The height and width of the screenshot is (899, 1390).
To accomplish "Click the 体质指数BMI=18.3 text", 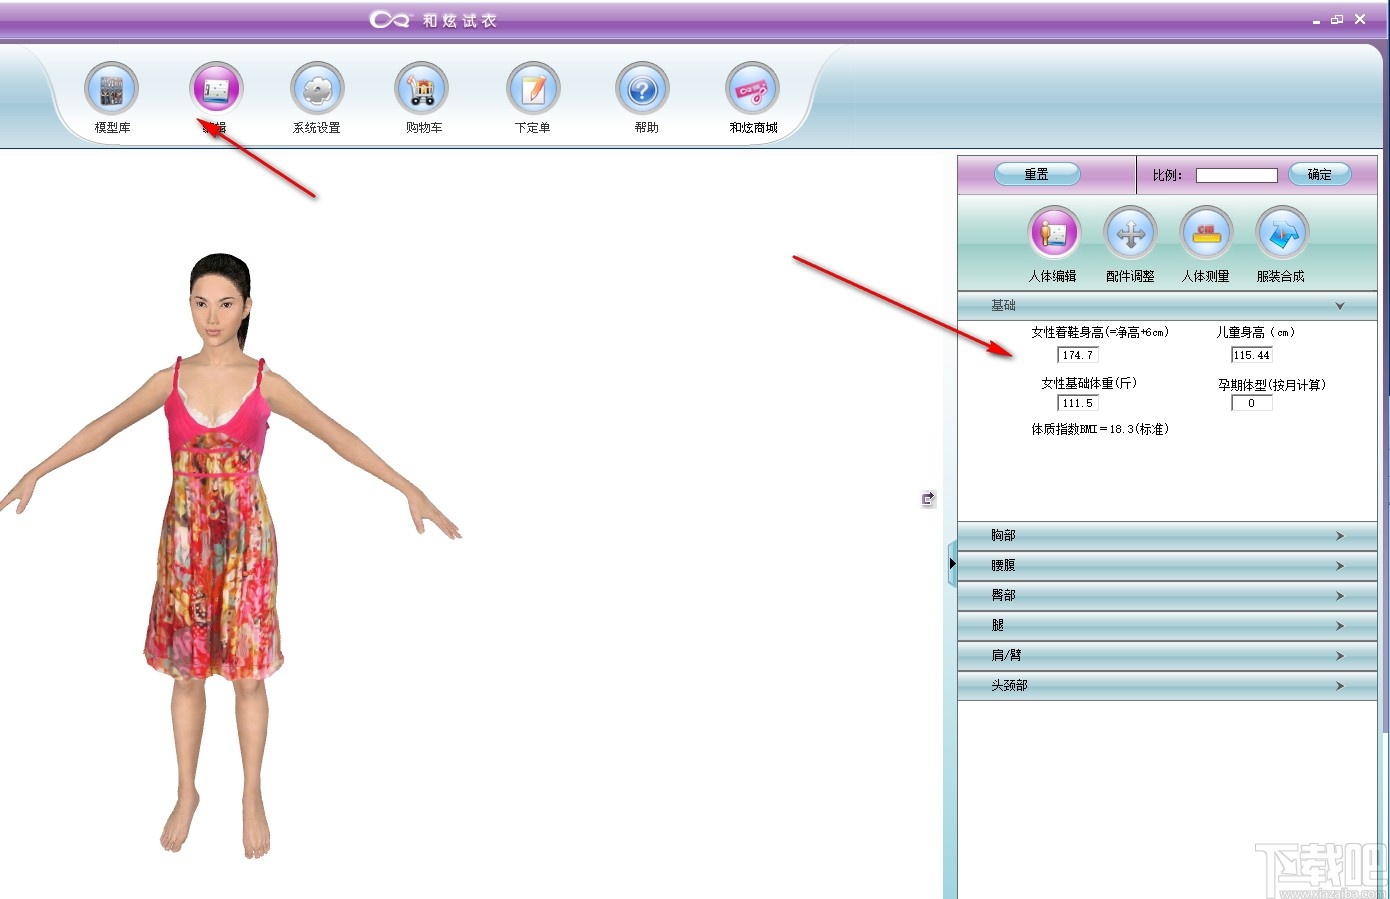I will pos(1100,429).
